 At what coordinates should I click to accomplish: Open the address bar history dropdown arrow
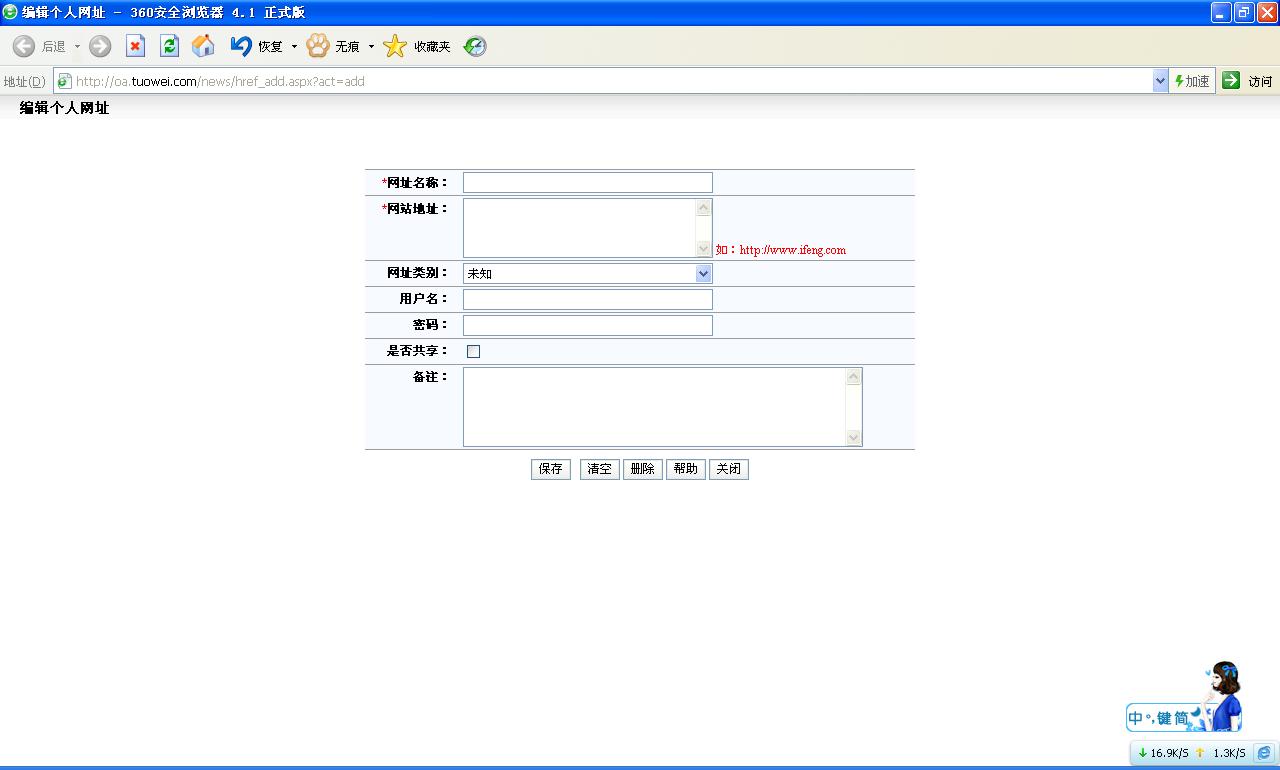coord(1160,81)
